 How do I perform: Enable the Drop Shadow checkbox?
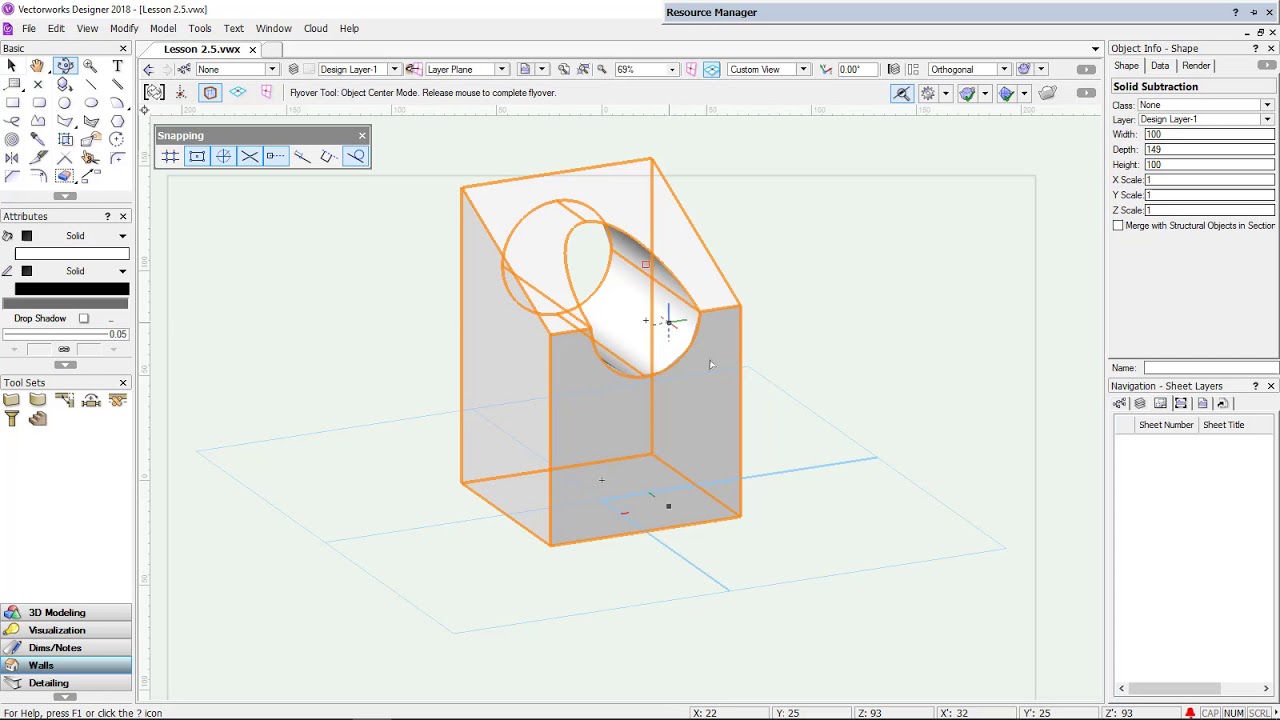(x=84, y=318)
